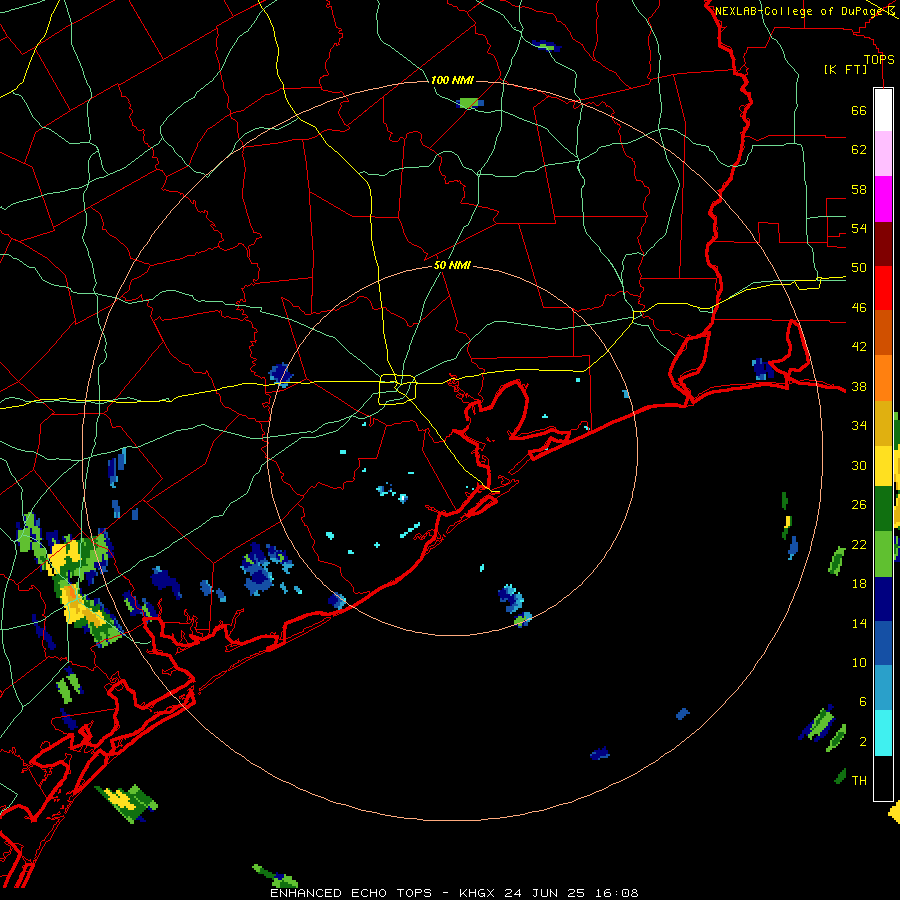This screenshot has width=900, height=900.
Task: Select the magenta legend color band
Action: [883, 199]
